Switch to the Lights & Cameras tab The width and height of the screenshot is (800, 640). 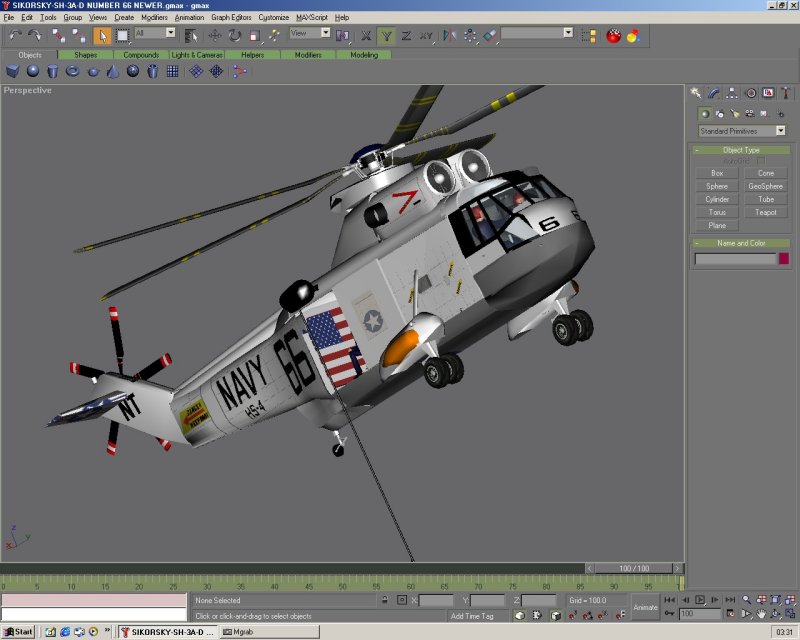(x=197, y=55)
